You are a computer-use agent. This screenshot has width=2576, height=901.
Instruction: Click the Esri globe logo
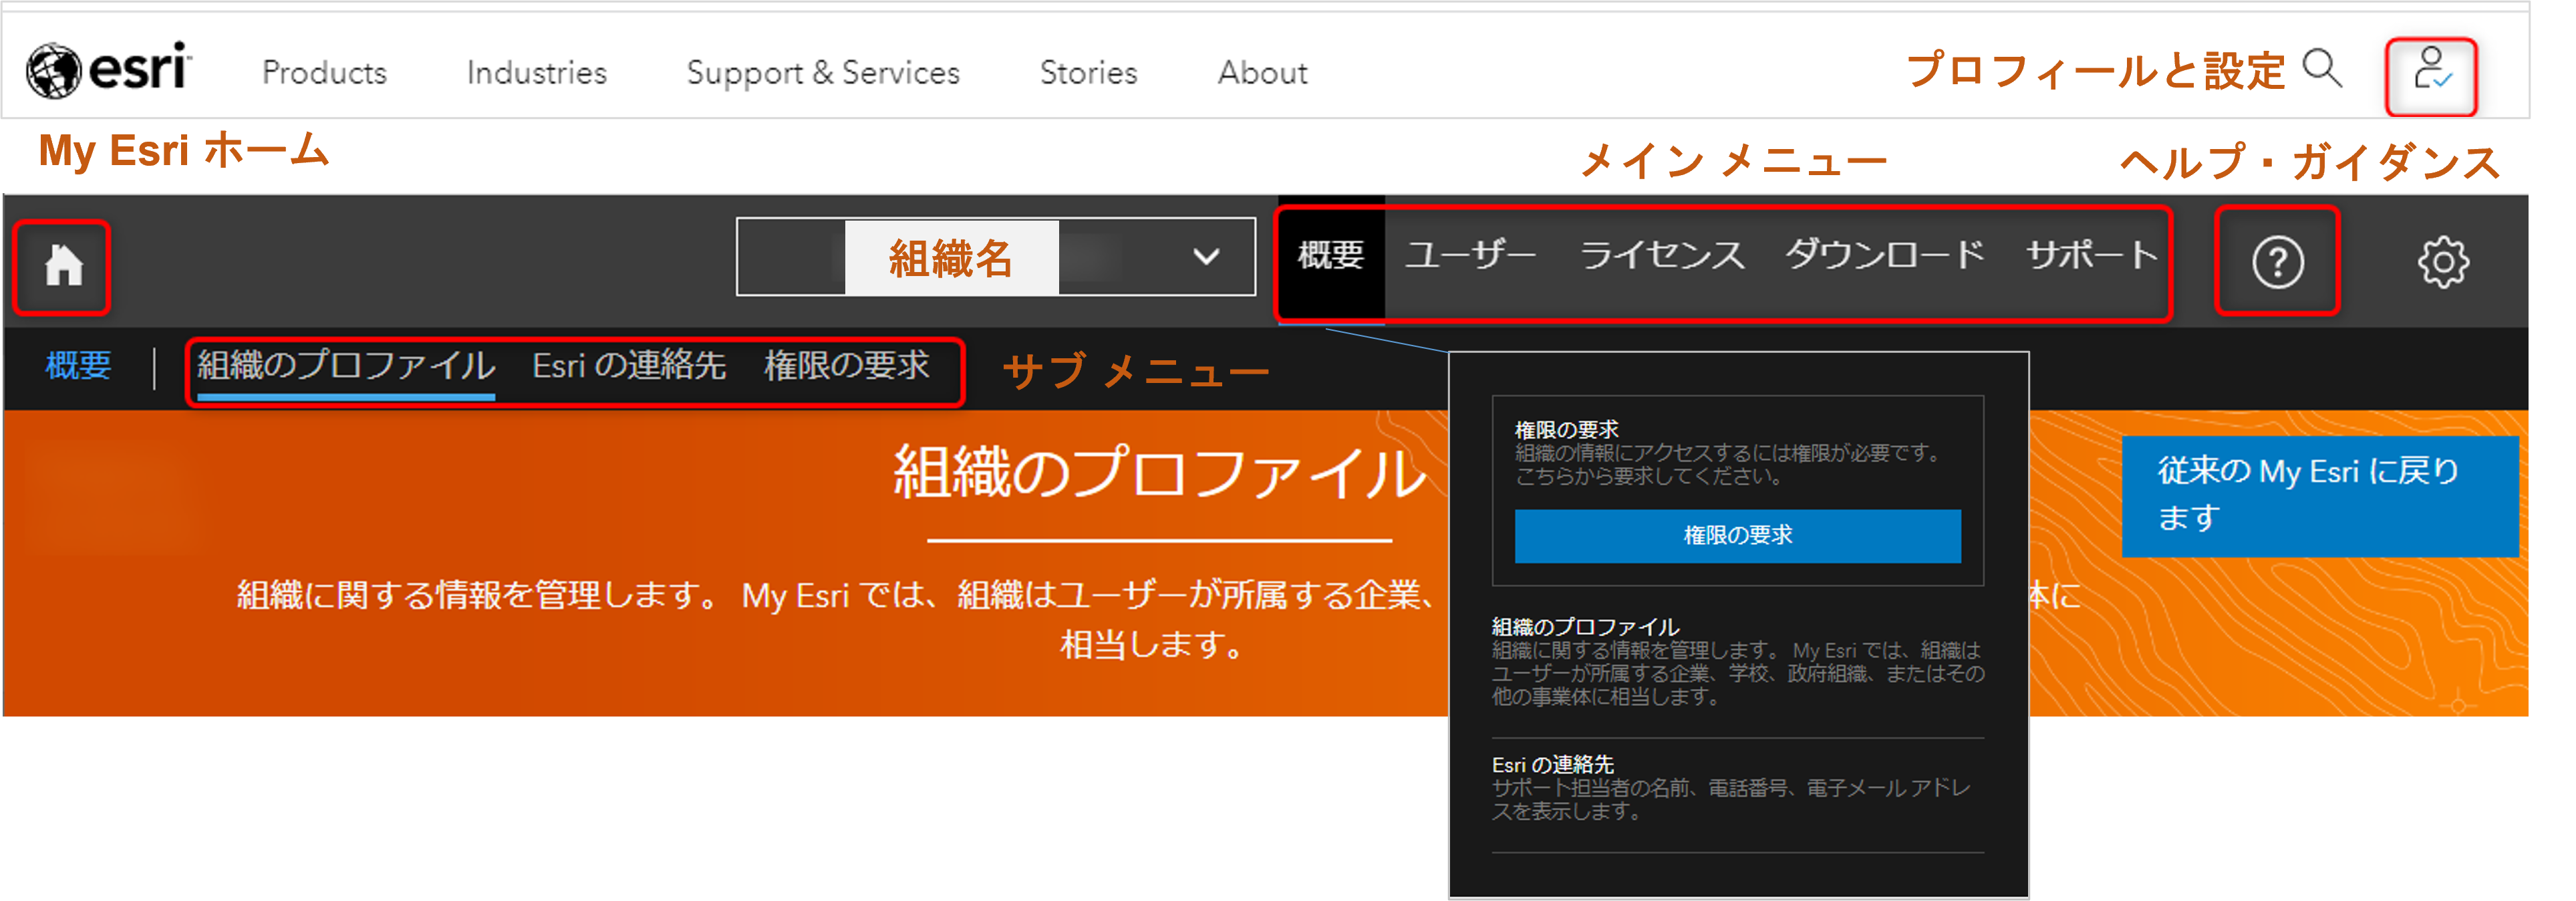tap(108, 70)
